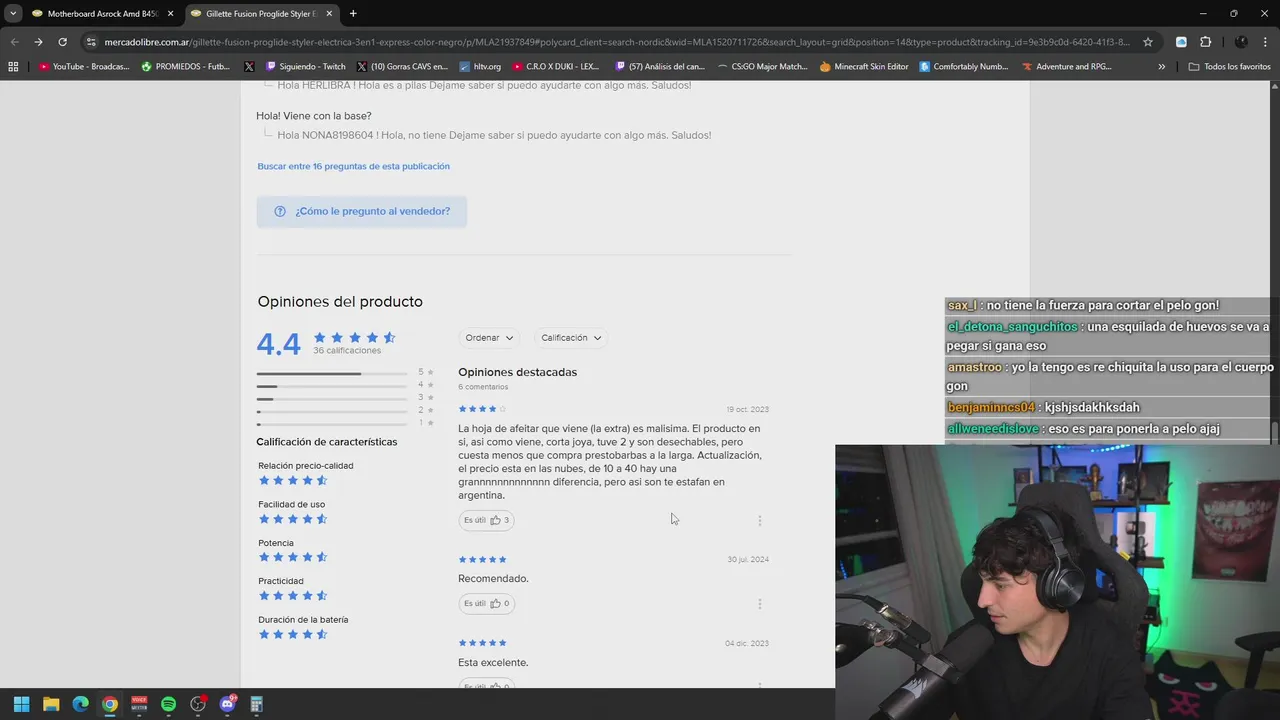Bookmark this page with the star icon
Image resolution: width=1280 pixels, height=720 pixels.
(x=1148, y=42)
